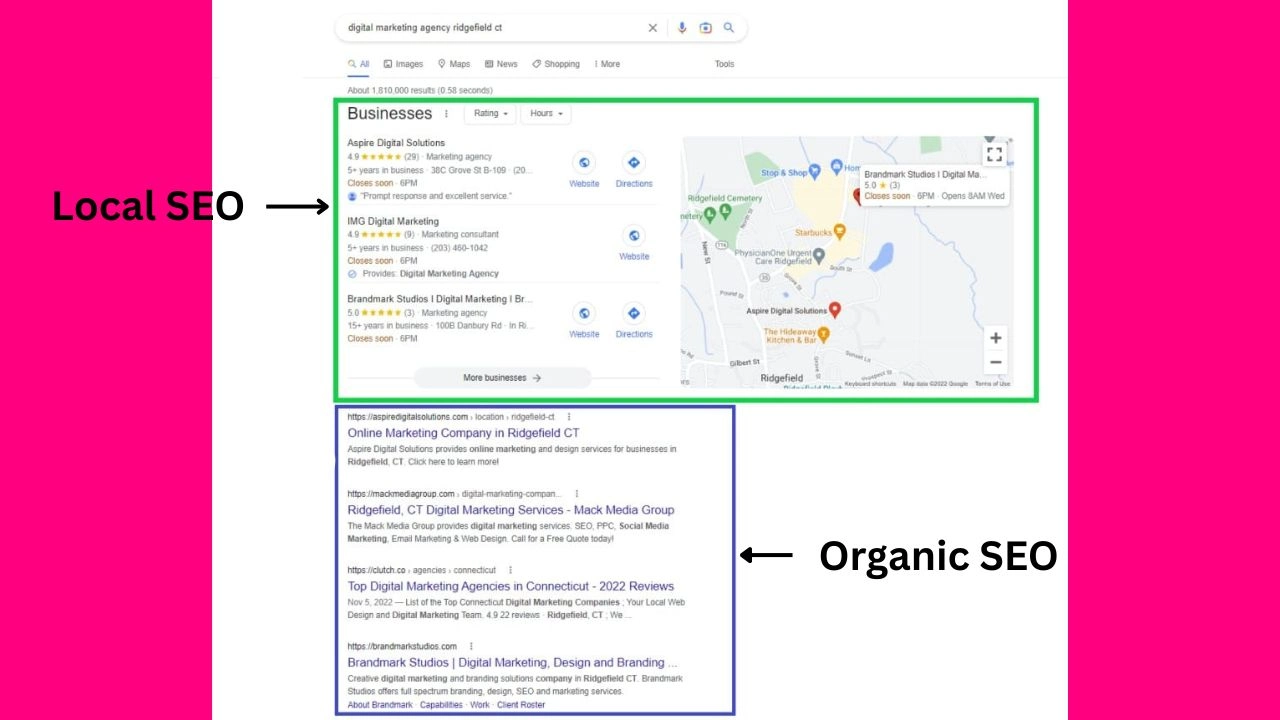Open search by image camera icon
Viewport: 1280px width, 720px height.
coord(705,28)
